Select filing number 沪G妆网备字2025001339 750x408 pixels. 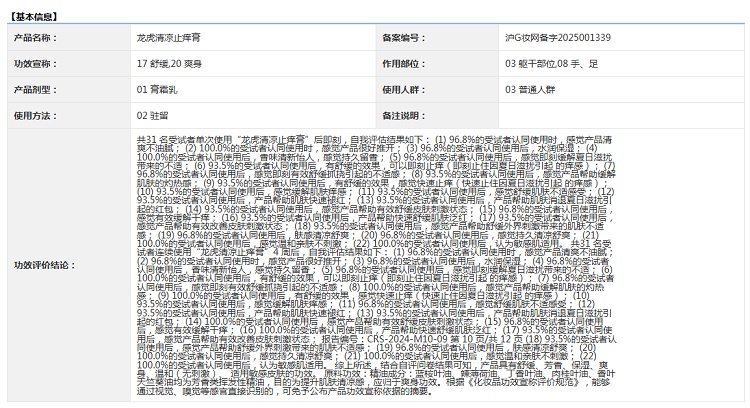558,38
